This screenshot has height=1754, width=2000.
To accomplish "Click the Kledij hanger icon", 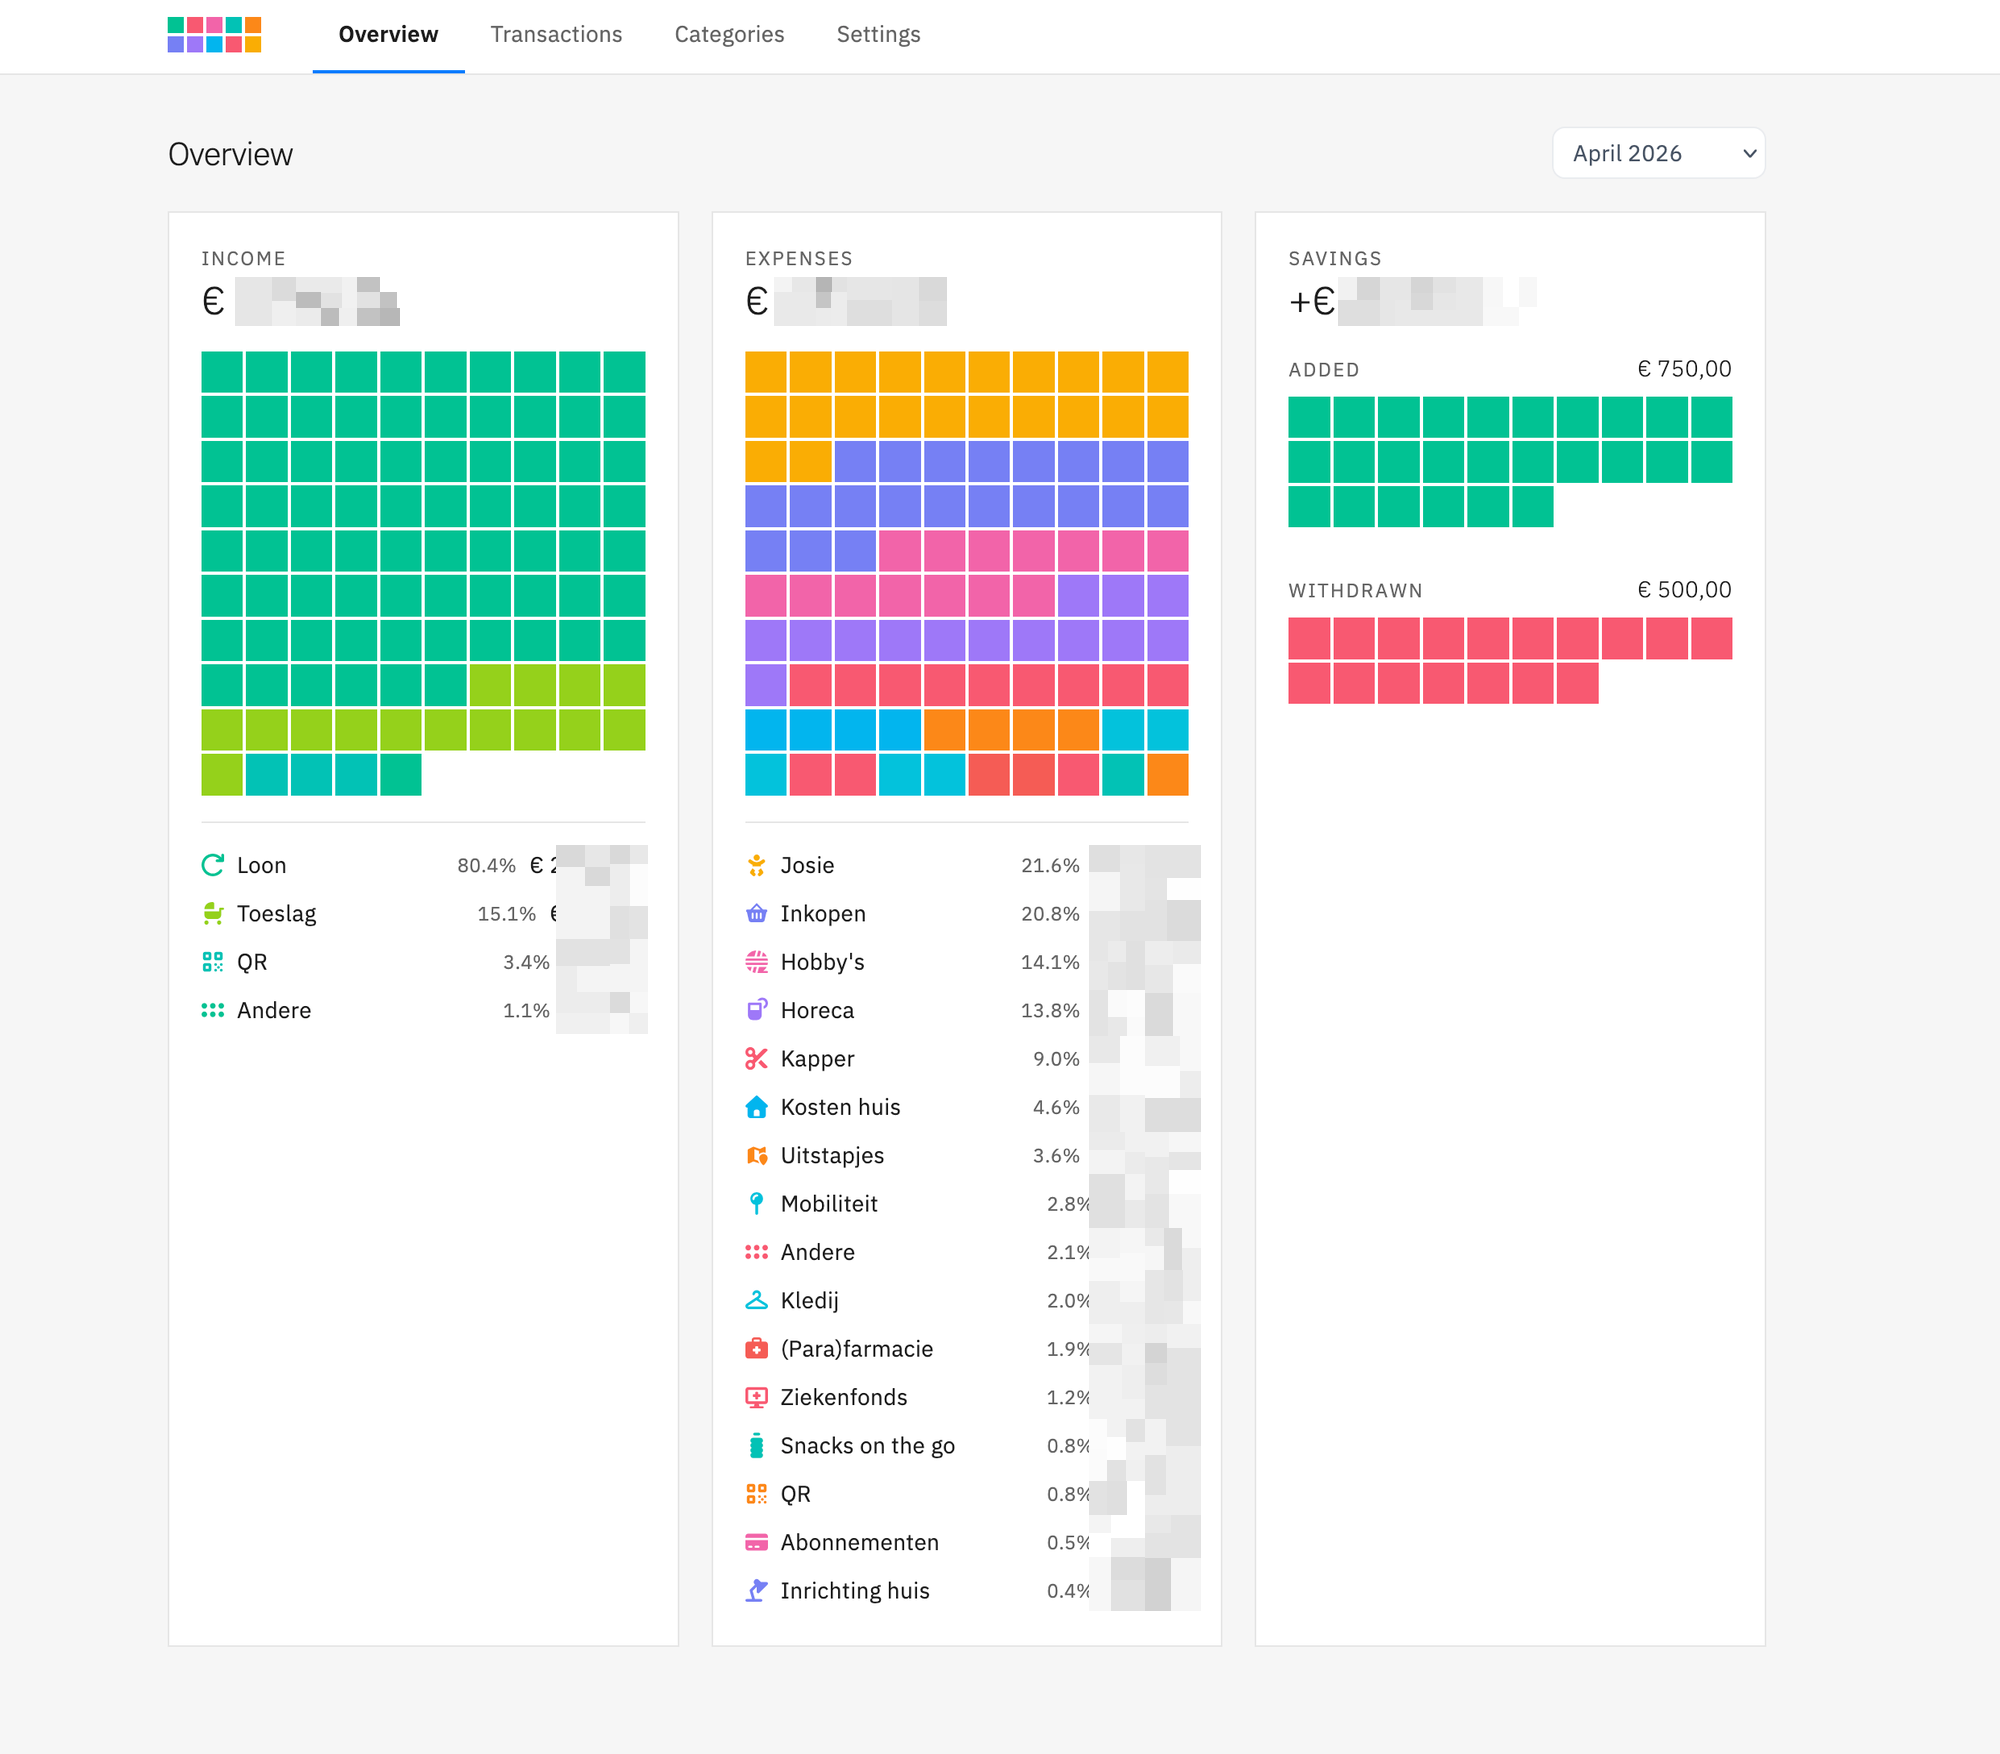I will click(x=757, y=1301).
